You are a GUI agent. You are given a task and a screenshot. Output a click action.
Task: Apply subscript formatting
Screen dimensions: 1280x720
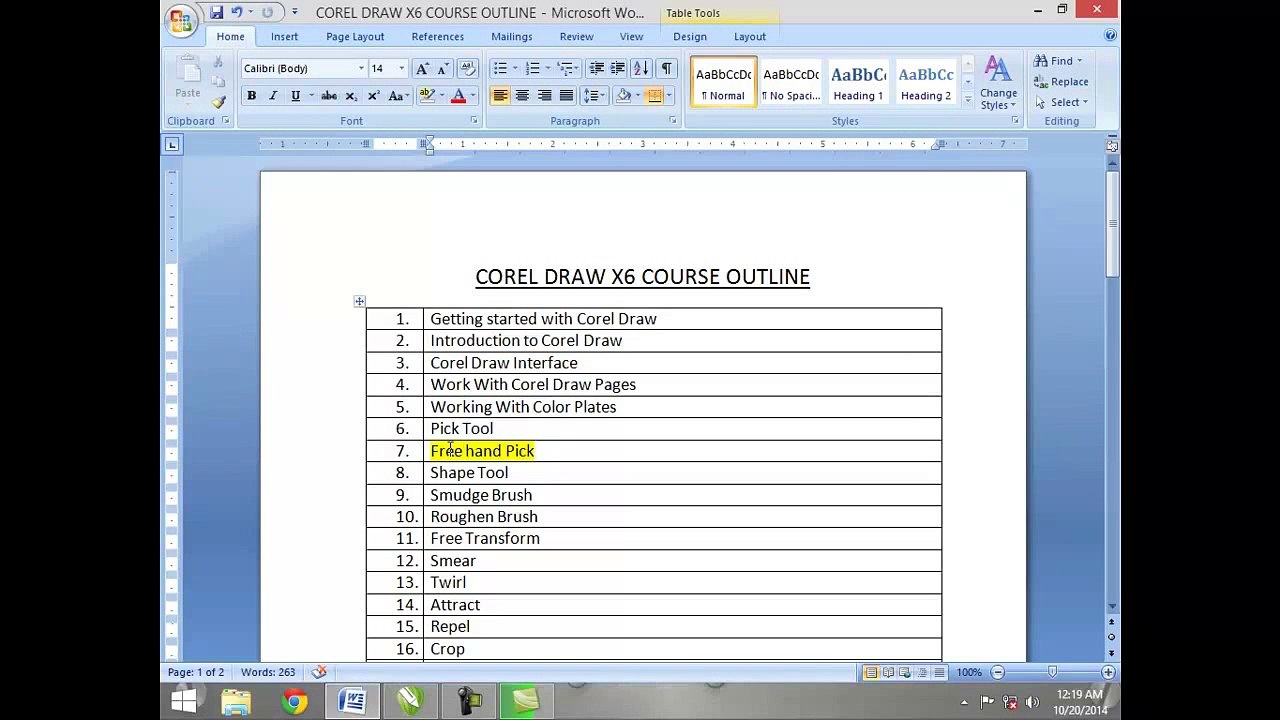click(351, 96)
